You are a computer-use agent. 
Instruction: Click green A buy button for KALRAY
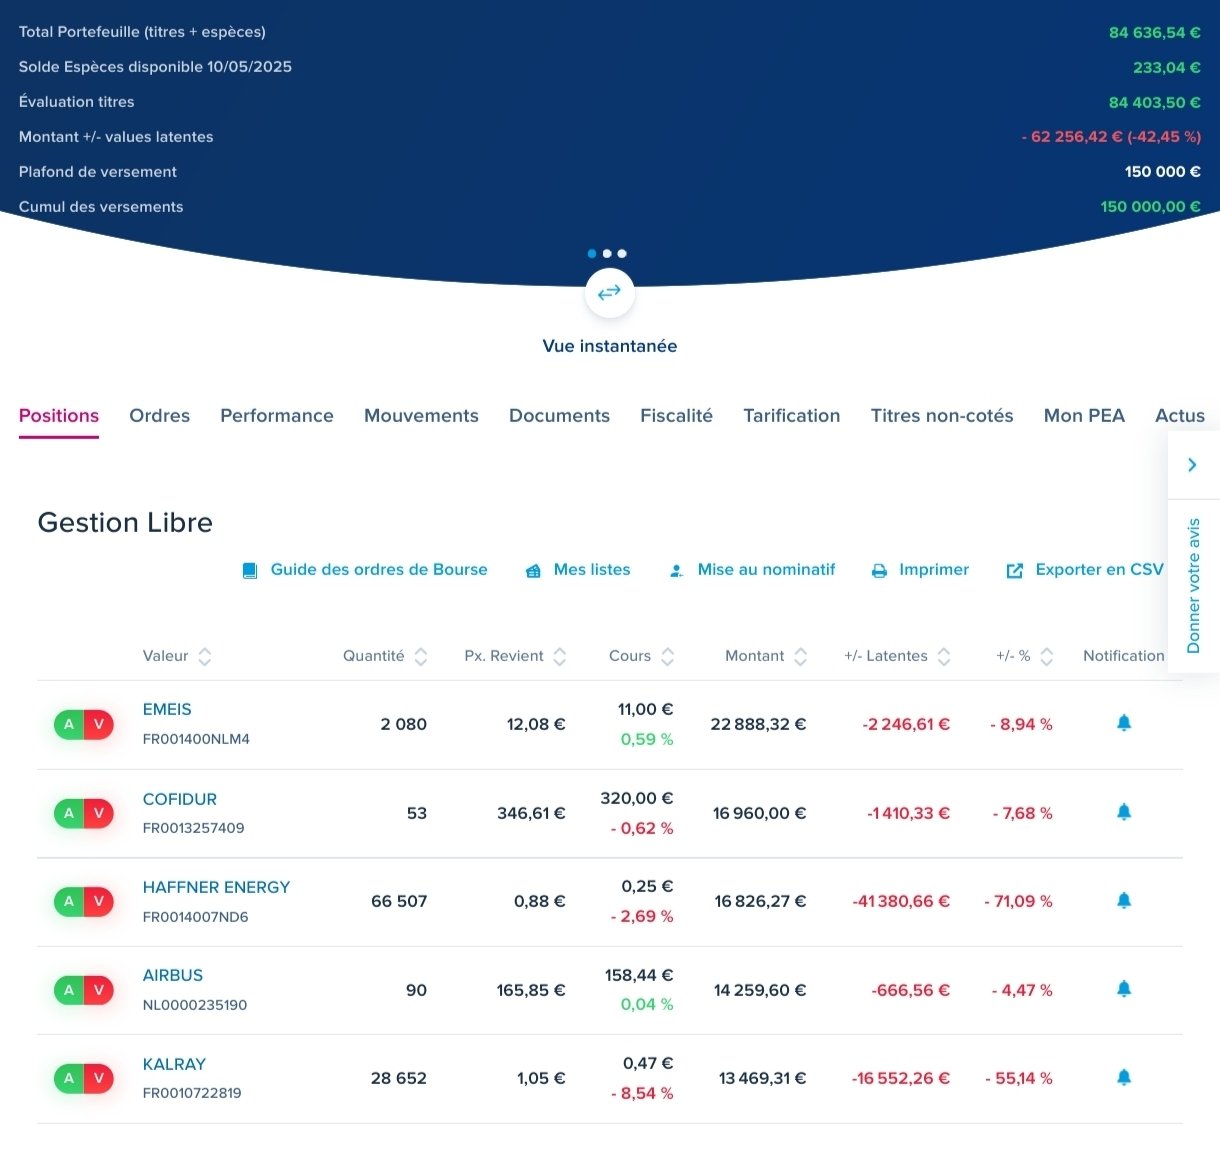[69, 1078]
